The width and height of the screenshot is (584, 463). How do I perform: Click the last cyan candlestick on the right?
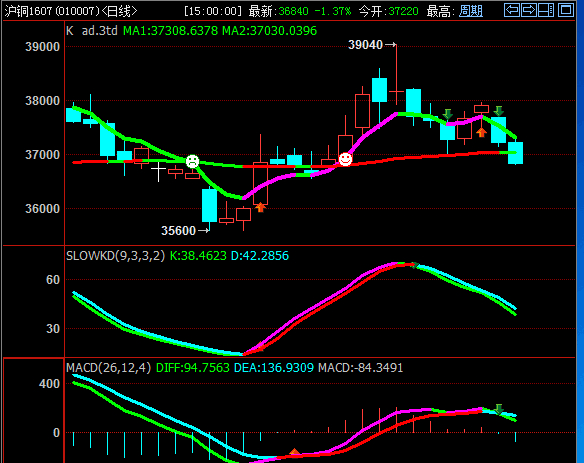pos(515,153)
